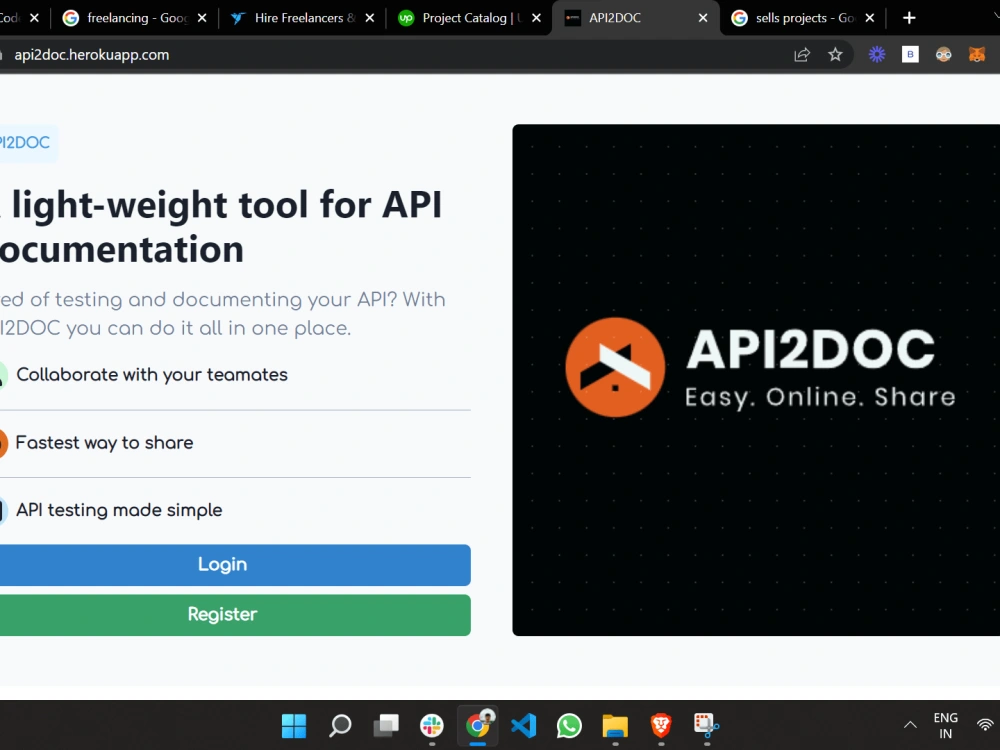Close the freelancing Google tab
This screenshot has height=750, width=1000.
(x=202, y=18)
